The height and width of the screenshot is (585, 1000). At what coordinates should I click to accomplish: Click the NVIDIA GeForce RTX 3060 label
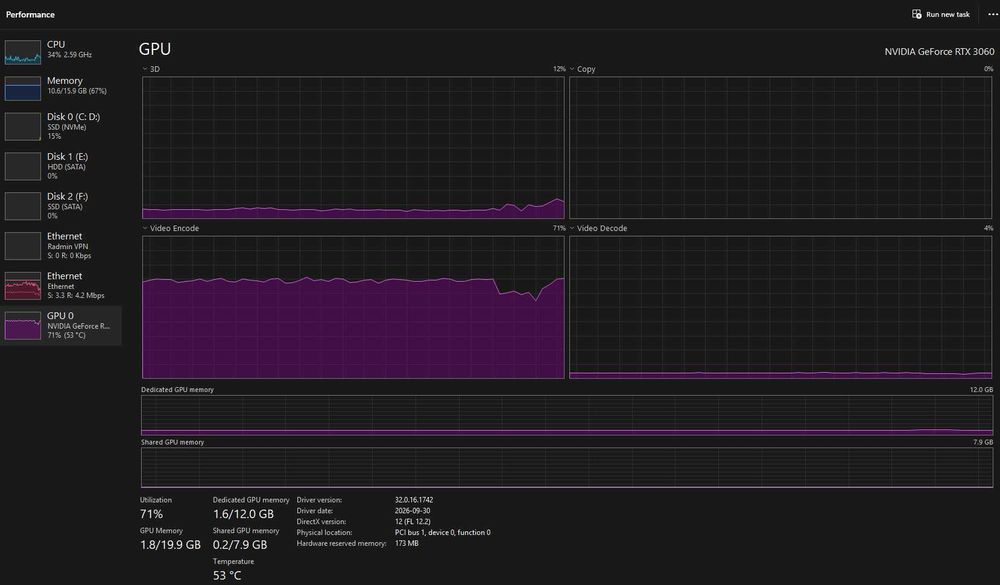coord(939,52)
